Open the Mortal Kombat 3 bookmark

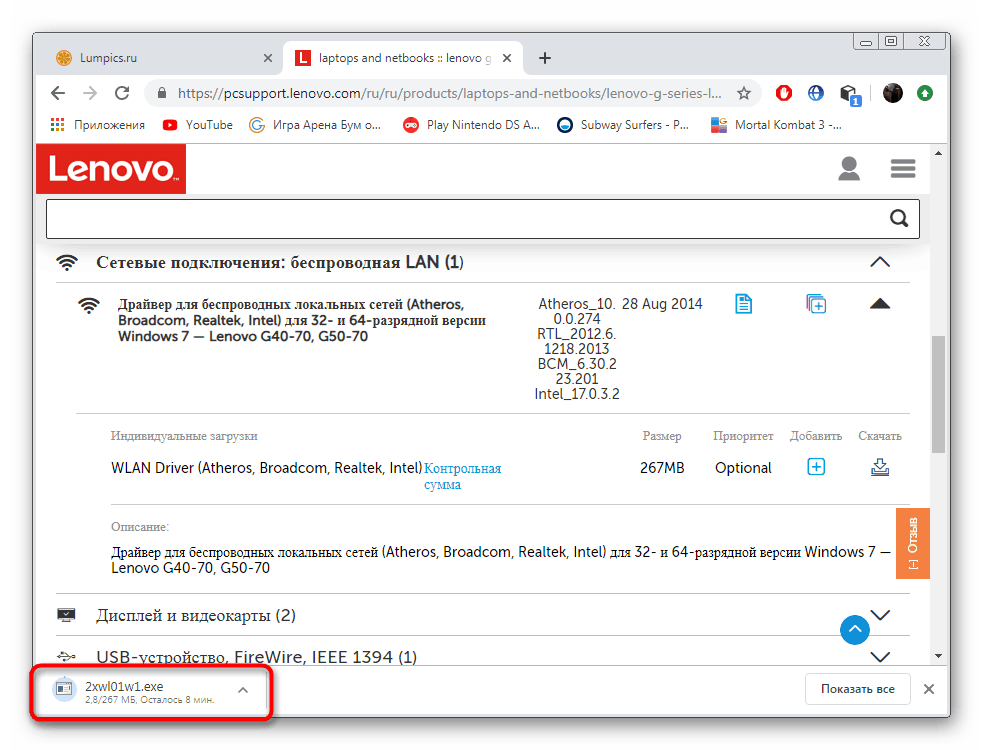click(x=775, y=125)
